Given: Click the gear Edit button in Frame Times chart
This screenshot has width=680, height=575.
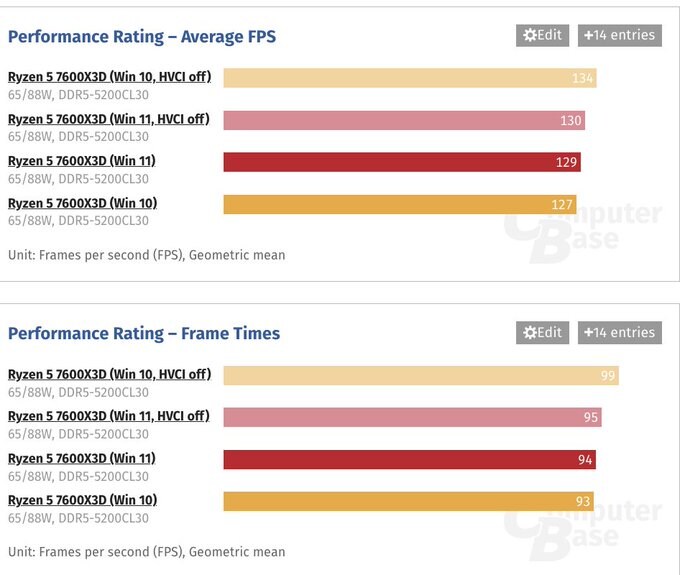Looking at the screenshot, I should pos(542,333).
